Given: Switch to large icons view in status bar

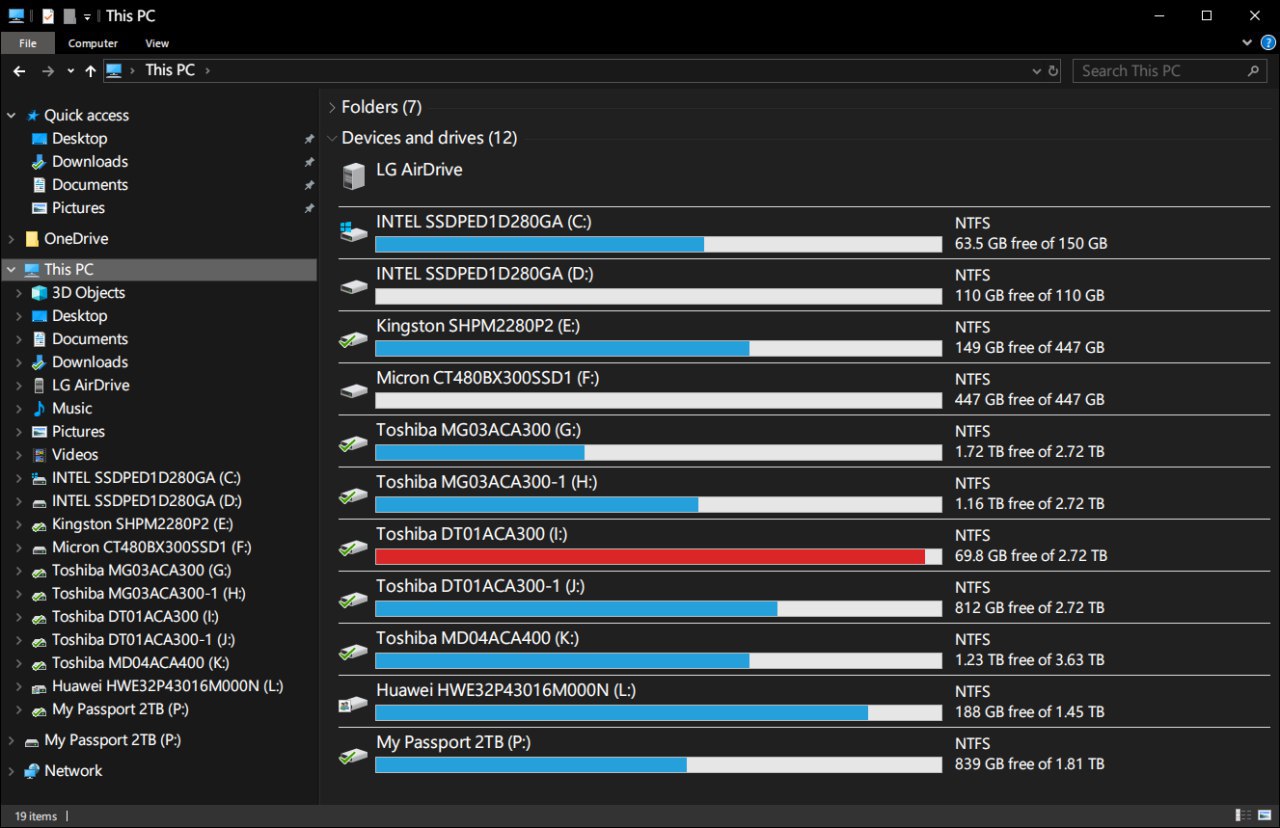Looking at the screenshot, I should click(1262, 816).
